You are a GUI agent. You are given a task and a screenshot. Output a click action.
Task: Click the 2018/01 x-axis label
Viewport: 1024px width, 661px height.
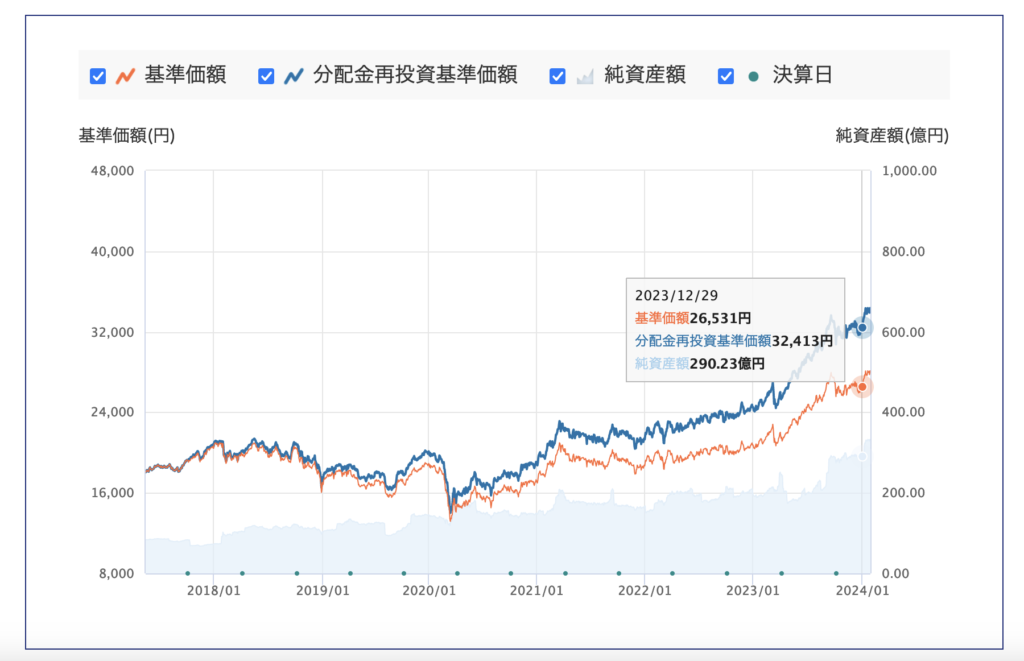click(x=213, y=591)
